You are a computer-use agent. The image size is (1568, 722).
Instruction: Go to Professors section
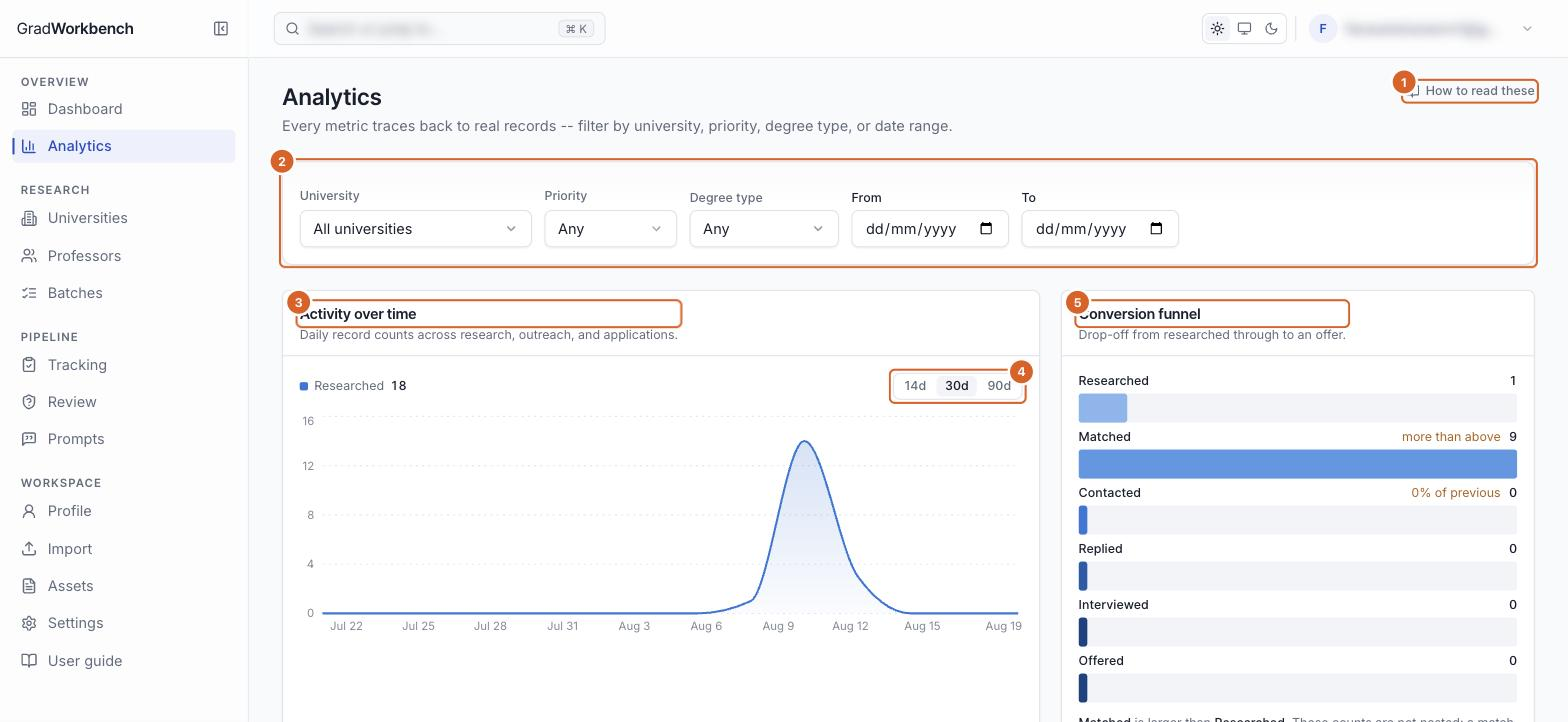click(x=124, y=256)
